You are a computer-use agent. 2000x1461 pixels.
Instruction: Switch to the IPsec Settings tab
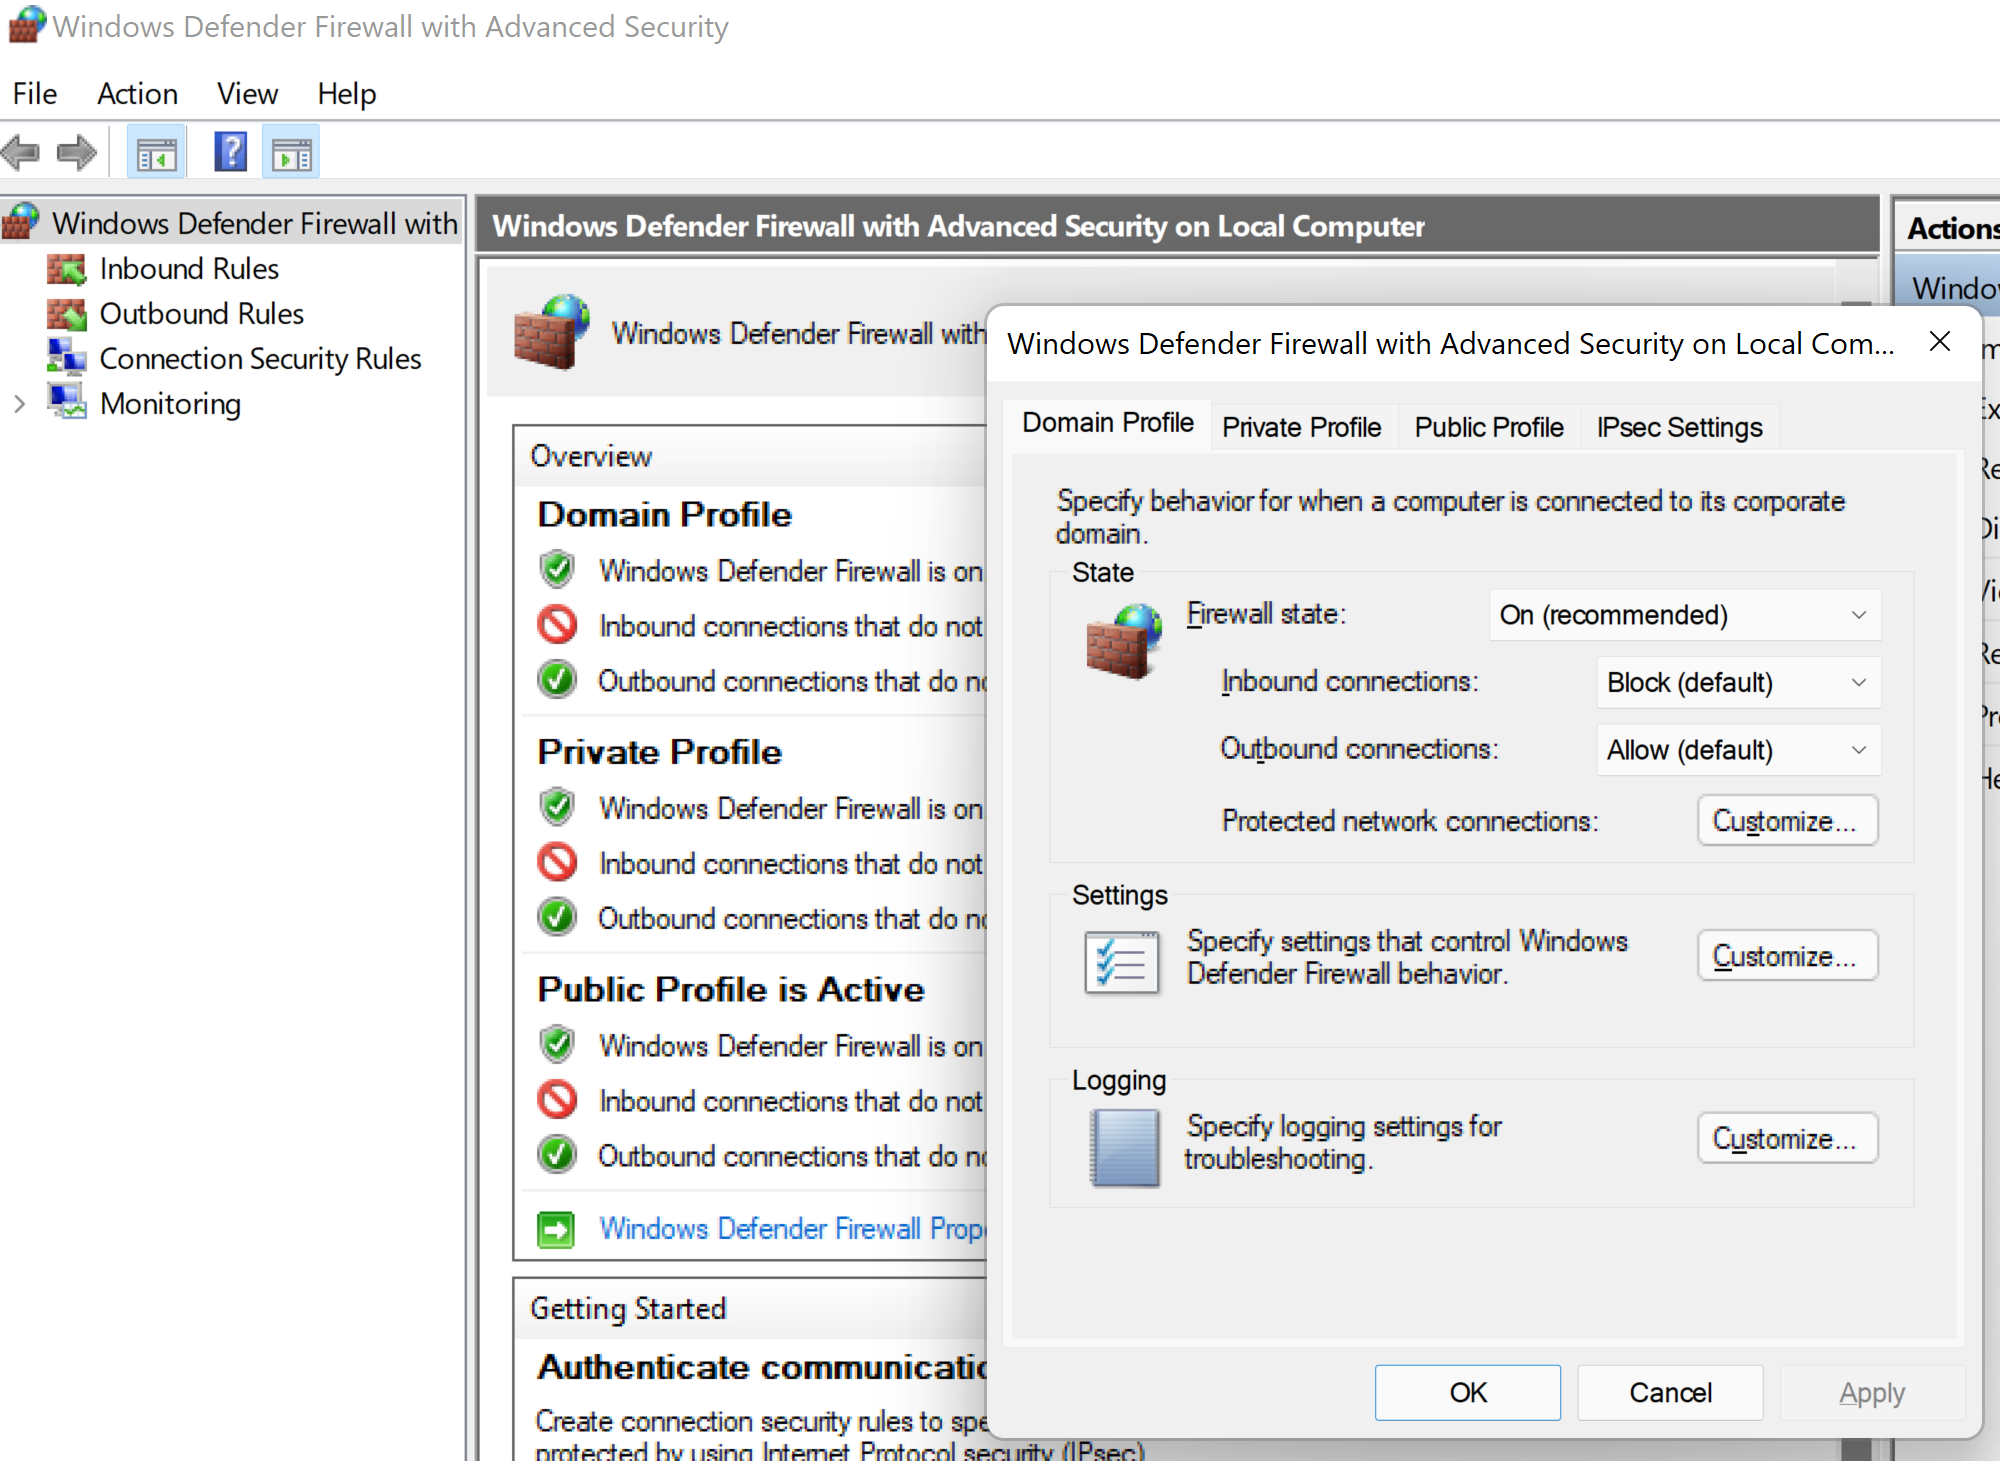(1679, 427)
